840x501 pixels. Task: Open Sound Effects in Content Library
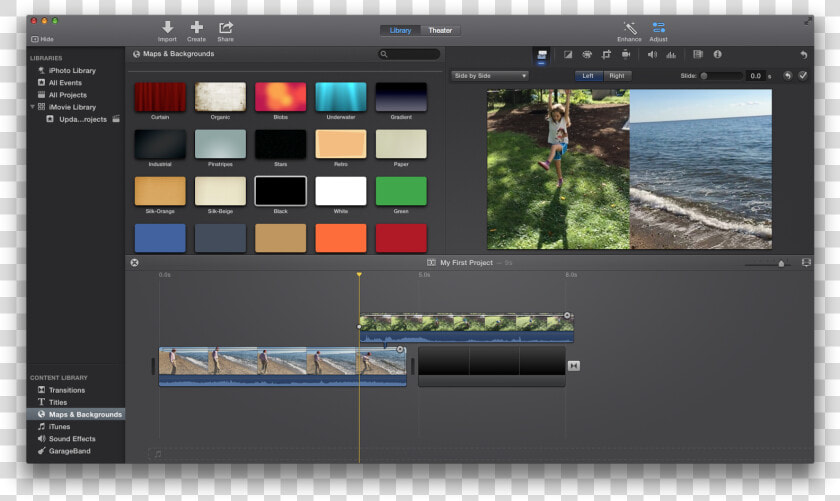(72, 439)
